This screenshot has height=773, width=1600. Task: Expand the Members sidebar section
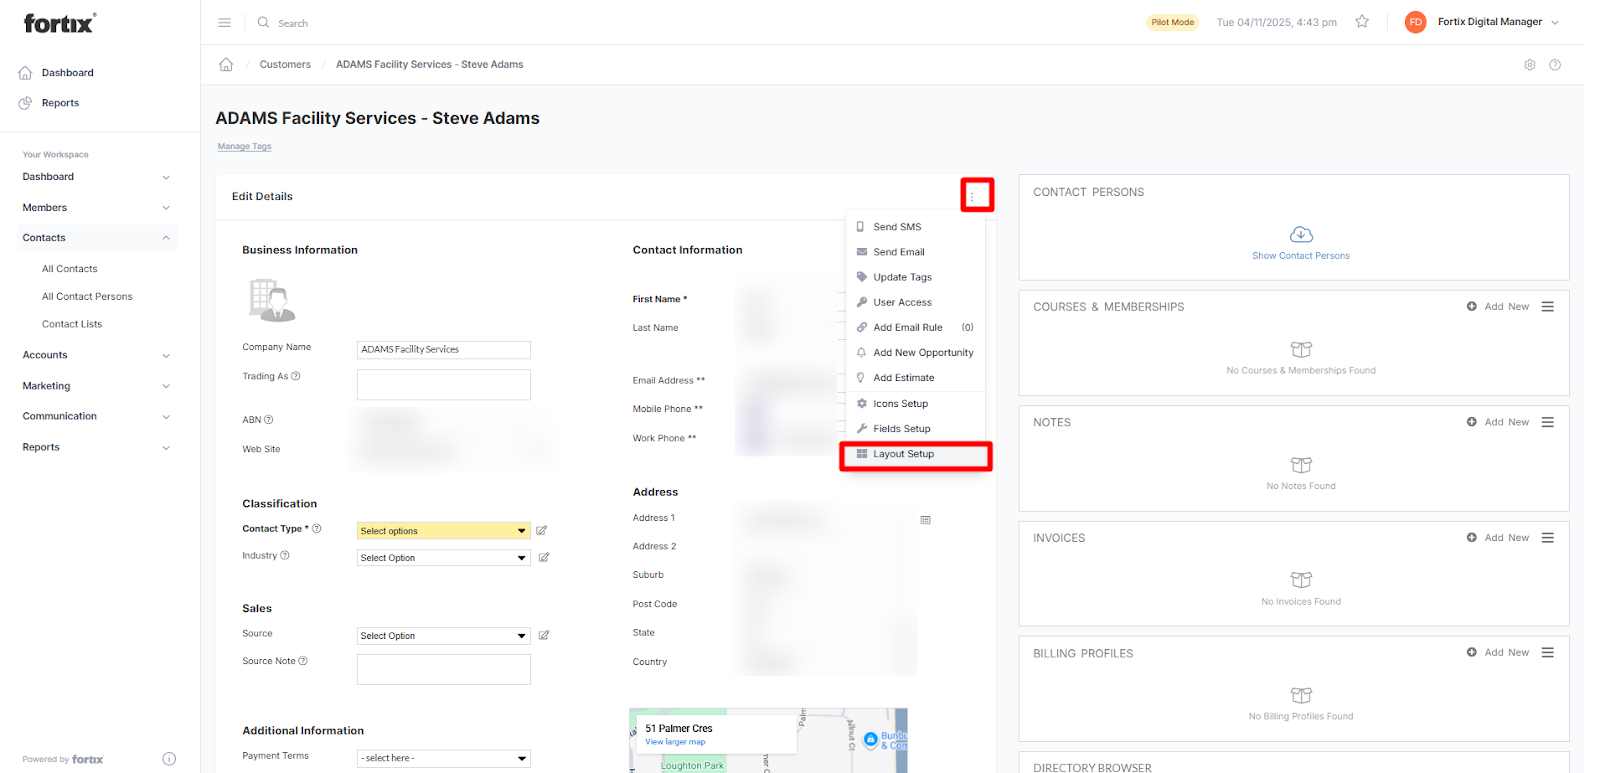click(95, 208)
